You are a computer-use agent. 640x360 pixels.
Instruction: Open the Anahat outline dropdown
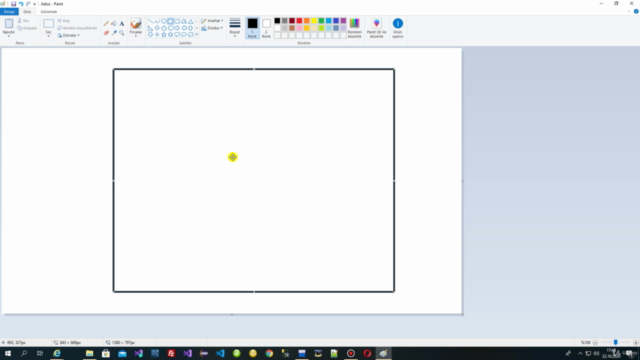point(212,21)
